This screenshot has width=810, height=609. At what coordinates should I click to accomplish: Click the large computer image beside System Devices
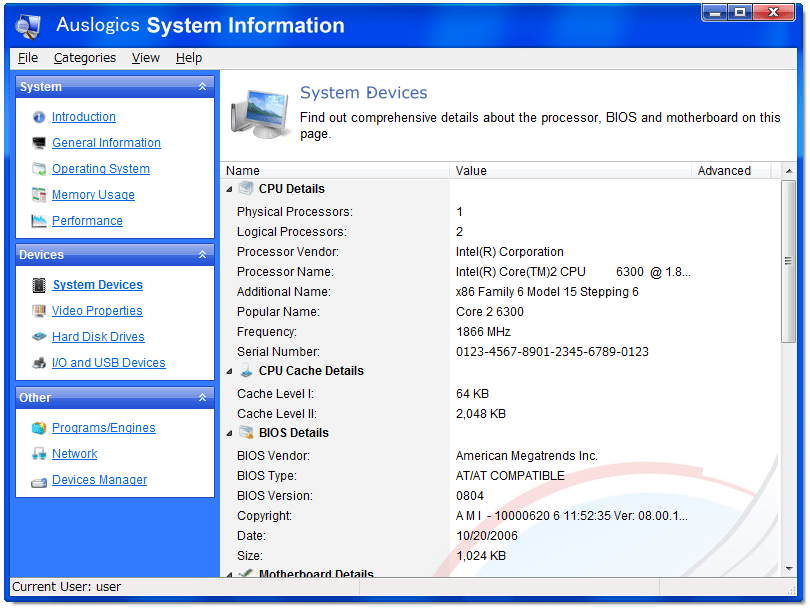tap(260, 114)
